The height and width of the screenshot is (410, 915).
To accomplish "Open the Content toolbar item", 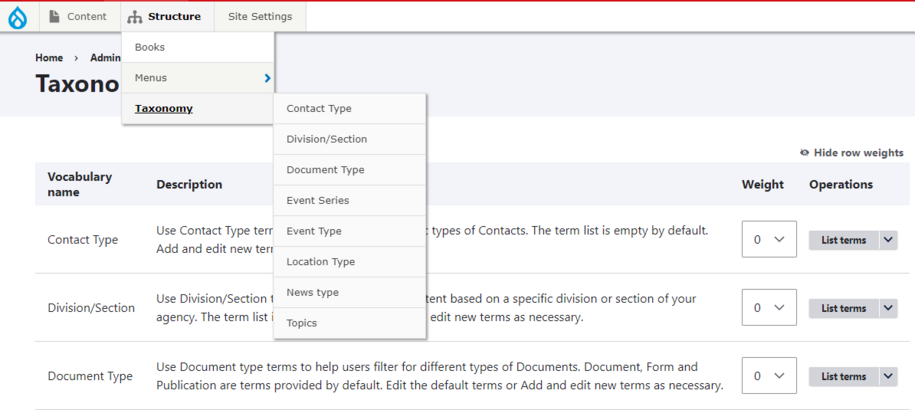I will [x=78, y=17].
